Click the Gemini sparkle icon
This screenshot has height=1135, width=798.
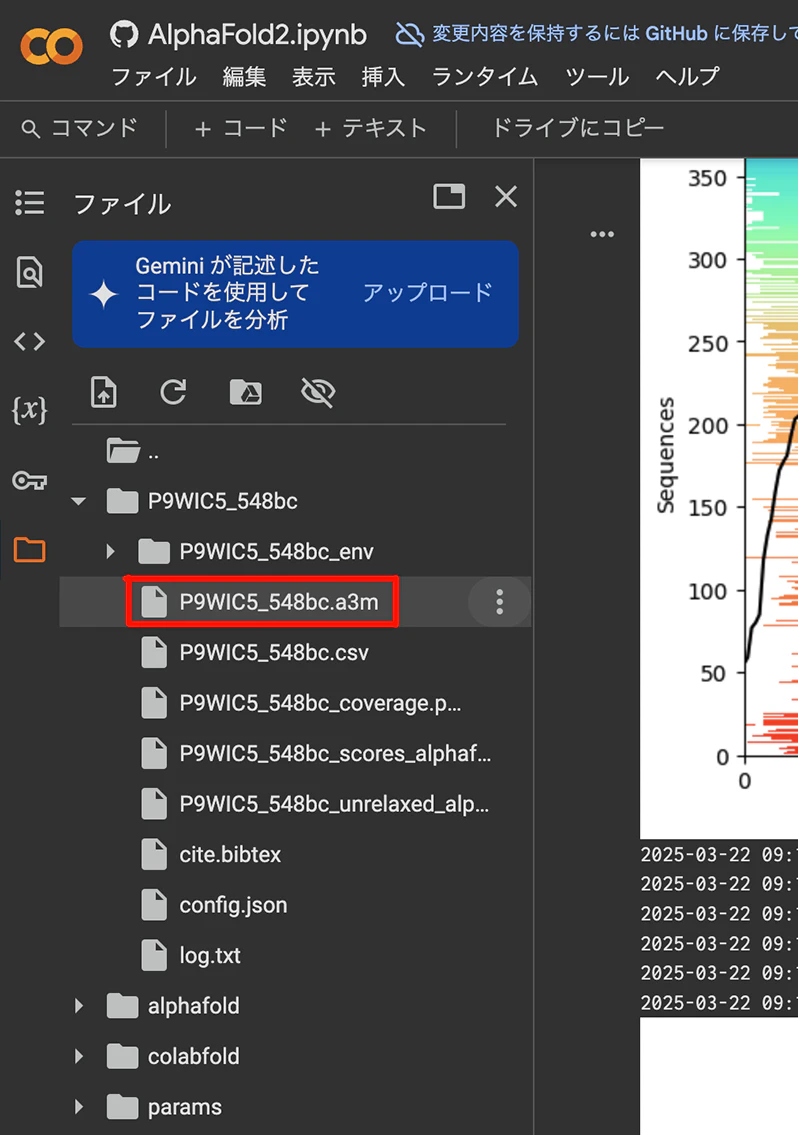click(x=104, y=295)
